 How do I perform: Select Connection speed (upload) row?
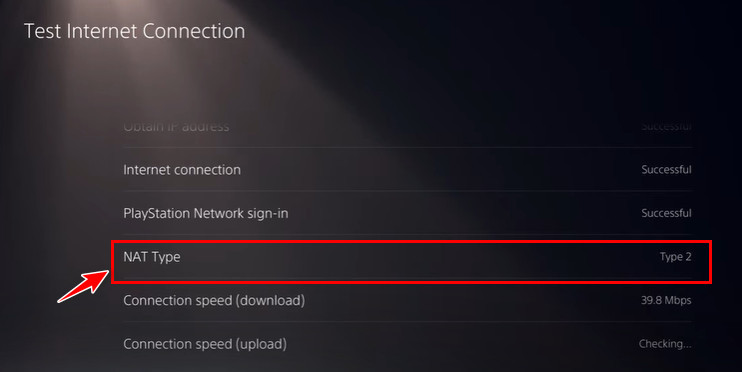point(408,344)
